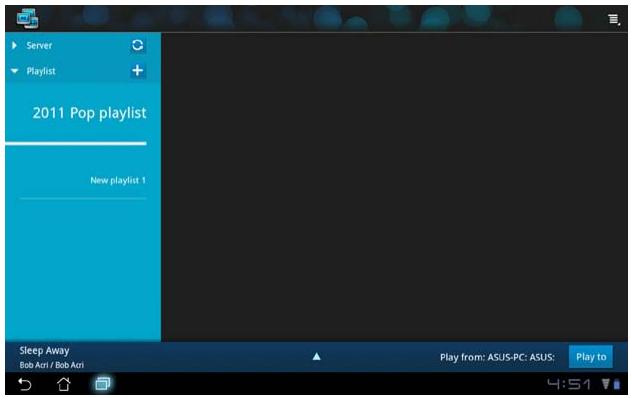Click Play from: ASUS-PC: ASUS: label
Screen dimensions: 631x398
coord(497,357)
